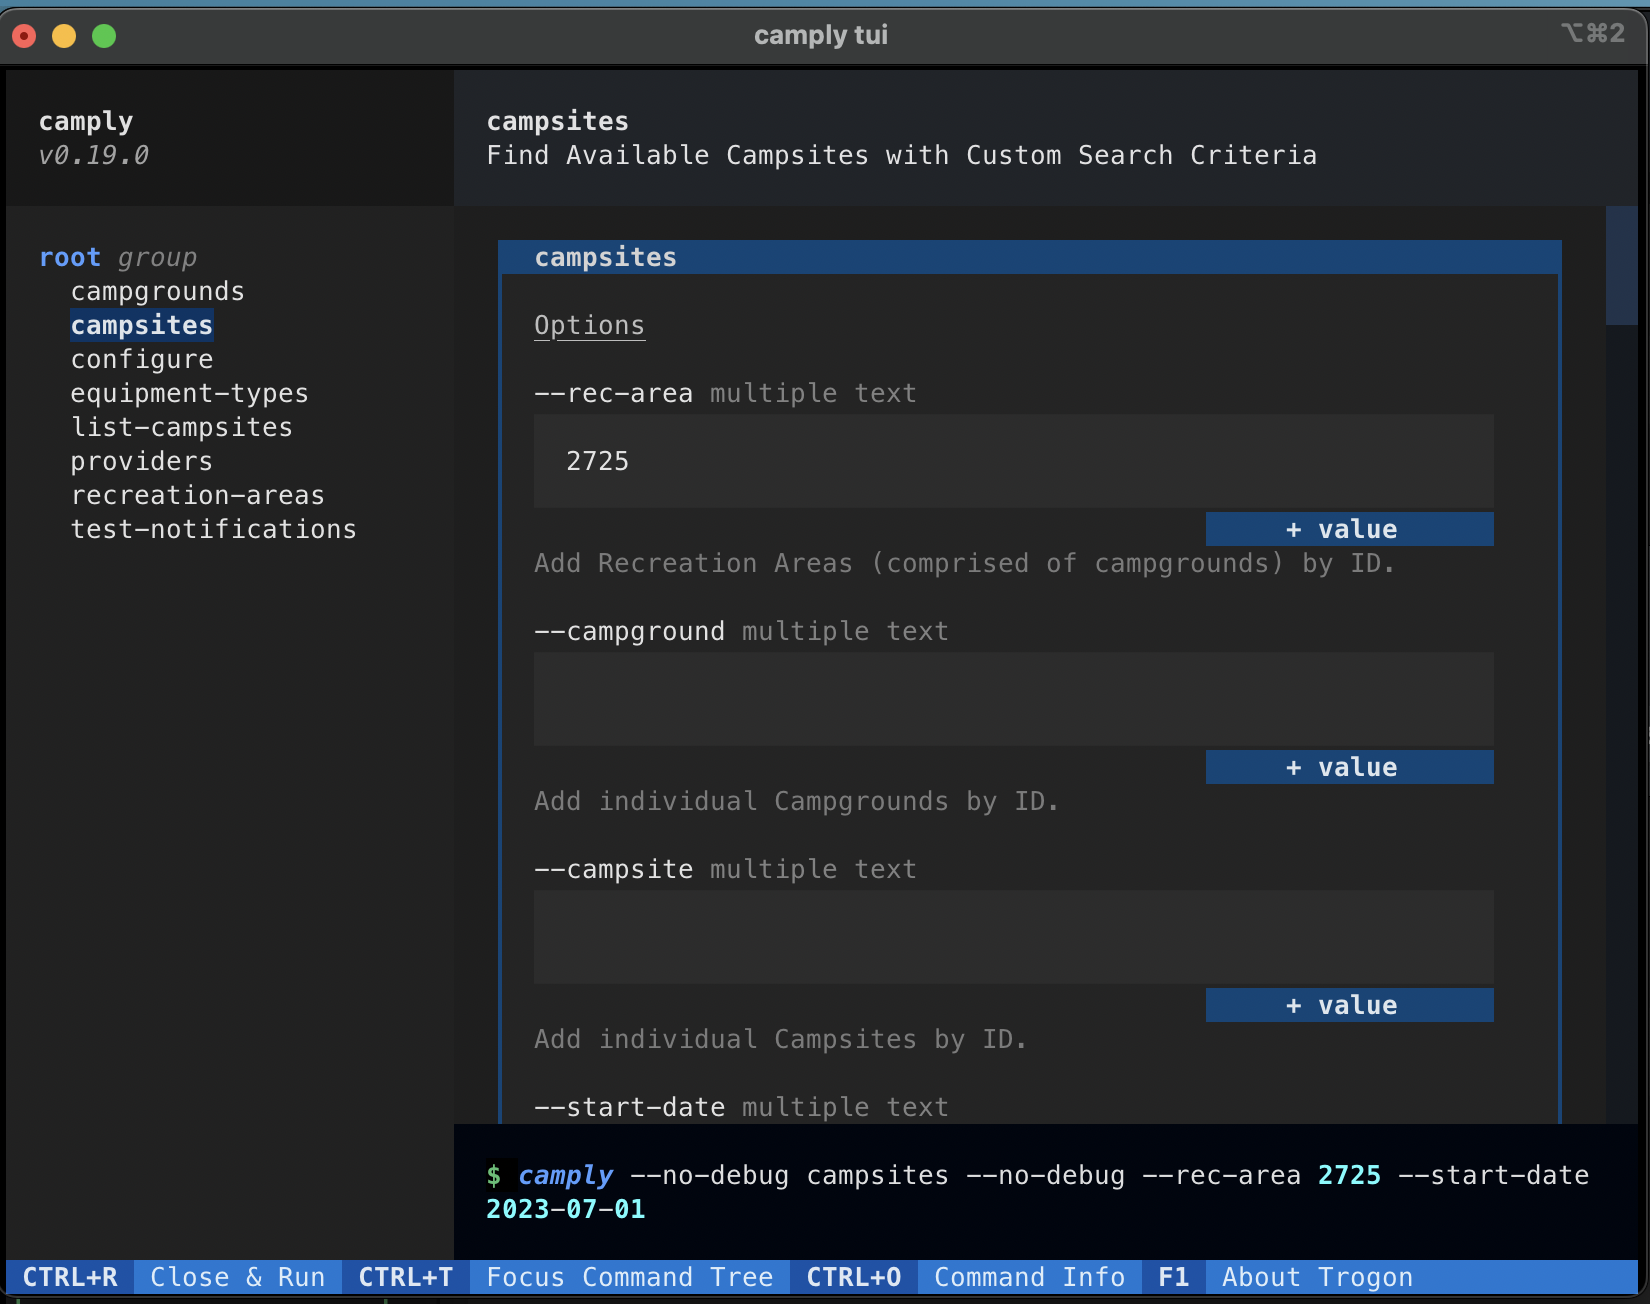
Task: Select the providers command
Action: click(x=141, y=461)
